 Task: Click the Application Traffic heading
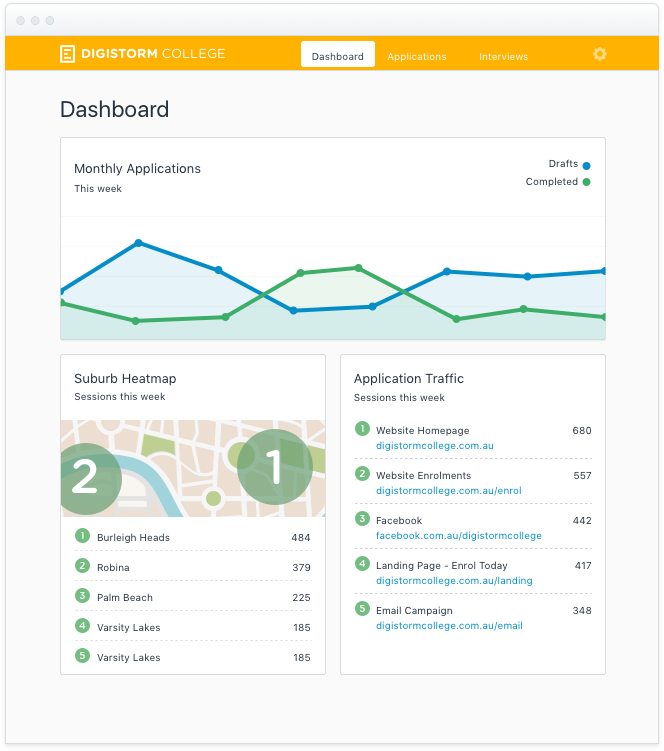point(409,379)
